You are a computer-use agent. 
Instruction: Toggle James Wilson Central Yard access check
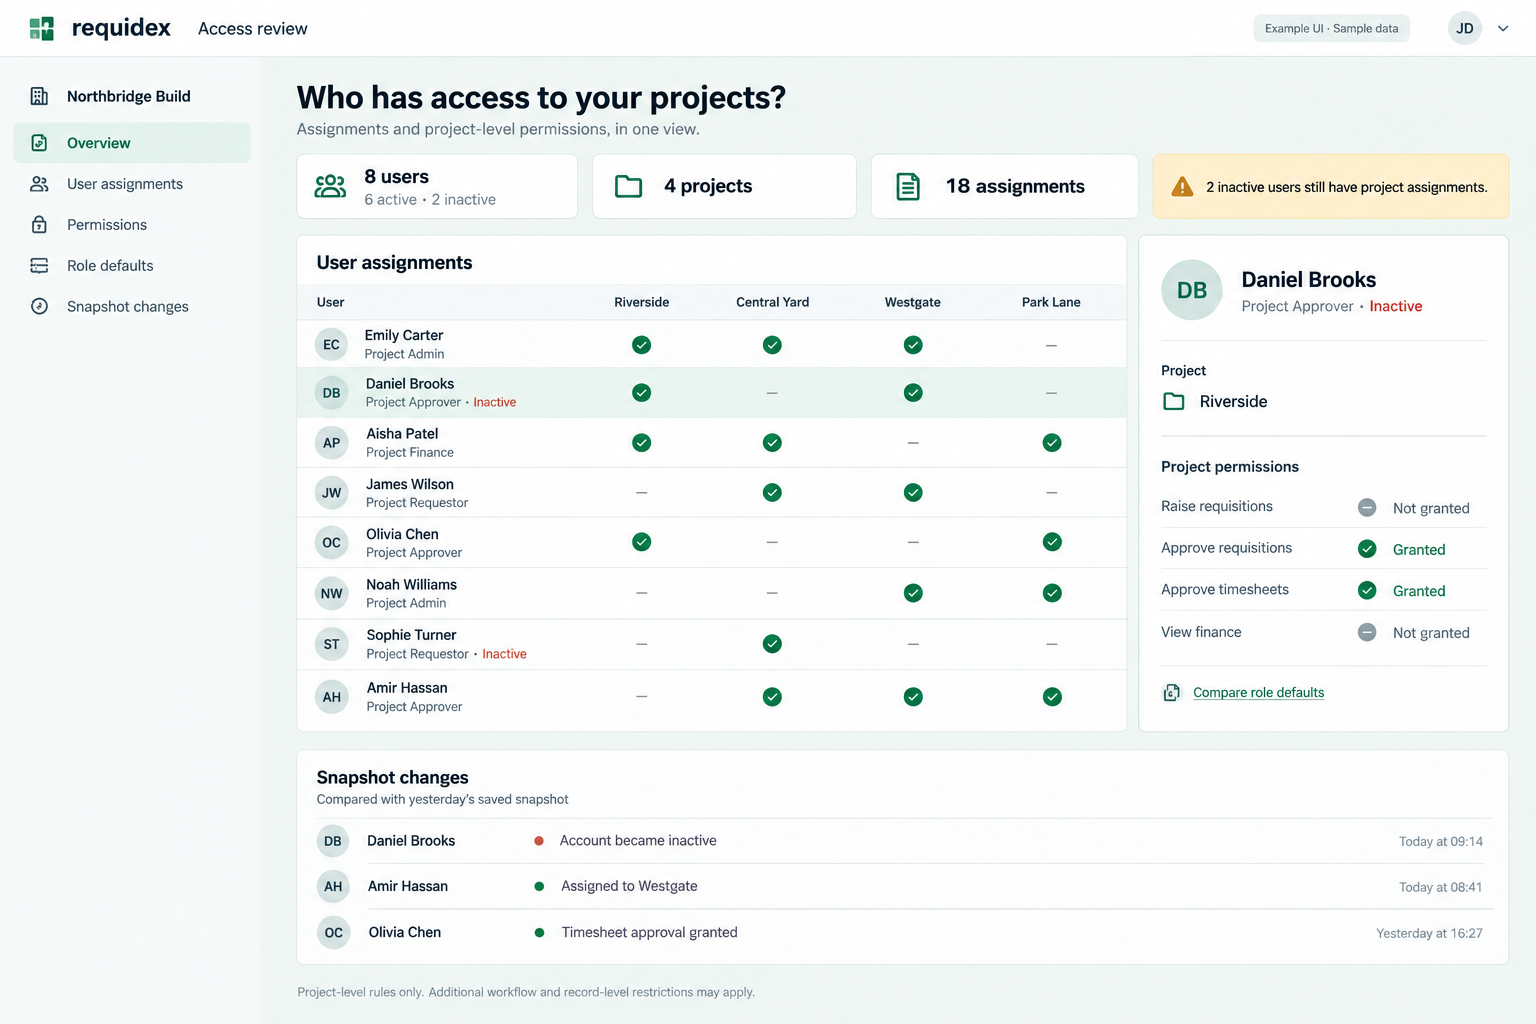772,492
